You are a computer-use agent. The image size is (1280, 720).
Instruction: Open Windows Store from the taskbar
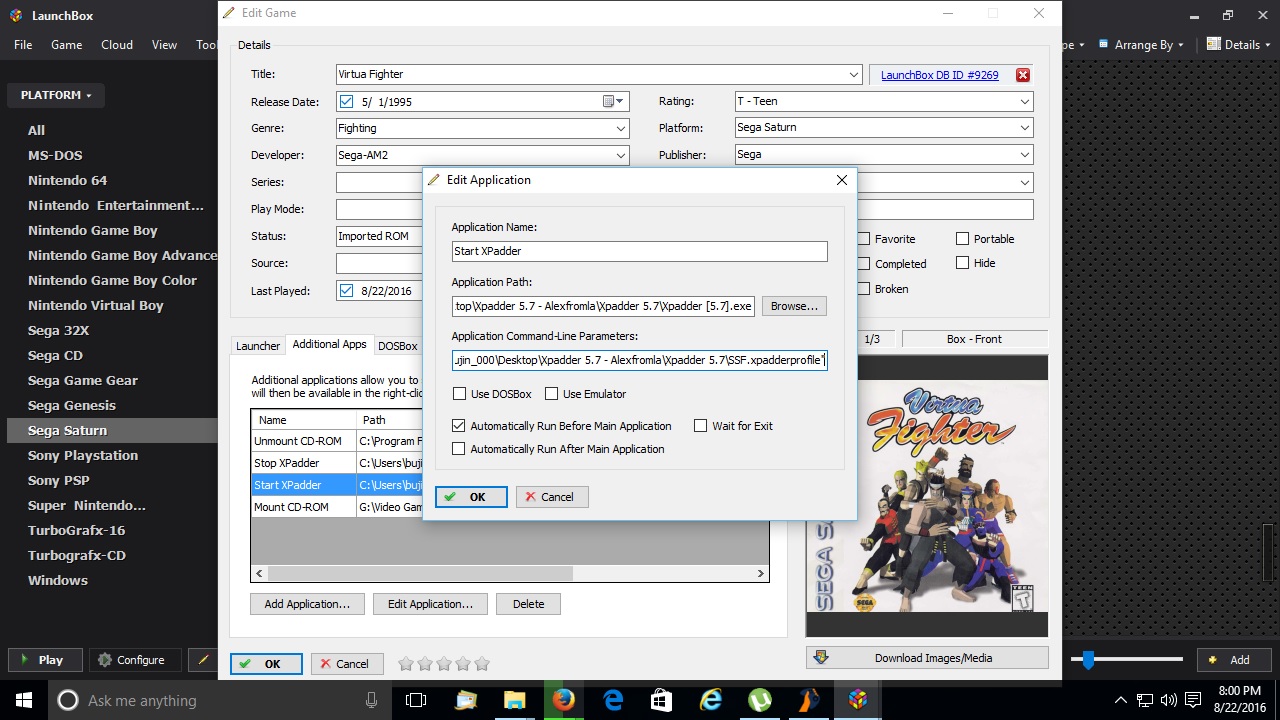[661, 700]
